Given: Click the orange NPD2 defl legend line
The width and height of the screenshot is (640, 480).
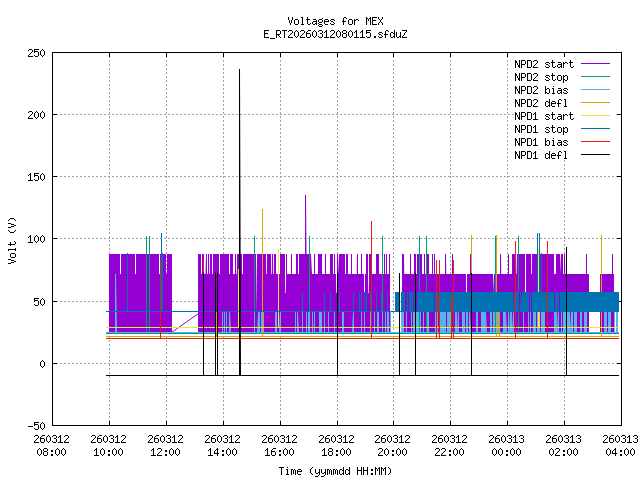Looking at the screenshot, I should click(596, 103).
